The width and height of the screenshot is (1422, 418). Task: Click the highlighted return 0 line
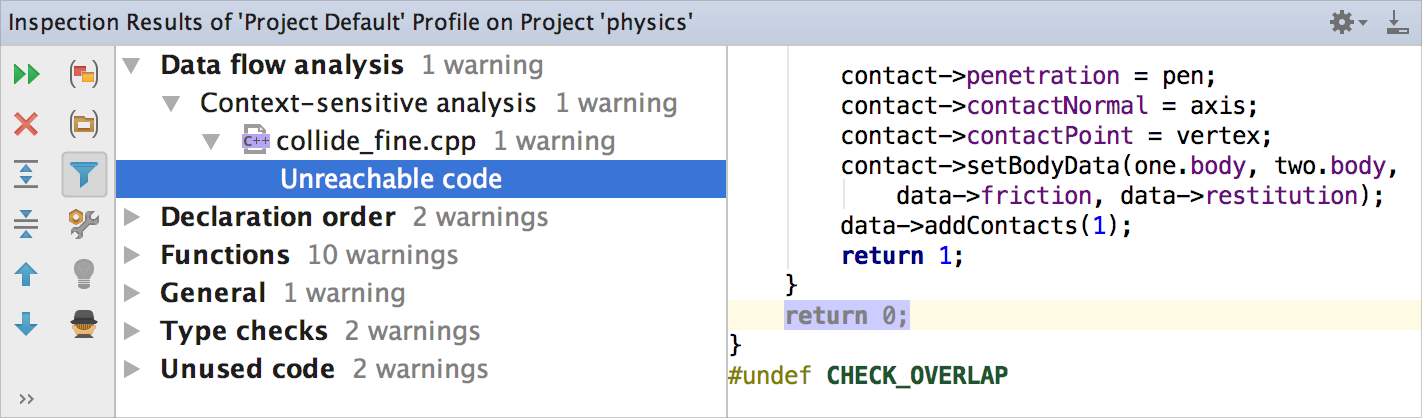coord(847,316)
